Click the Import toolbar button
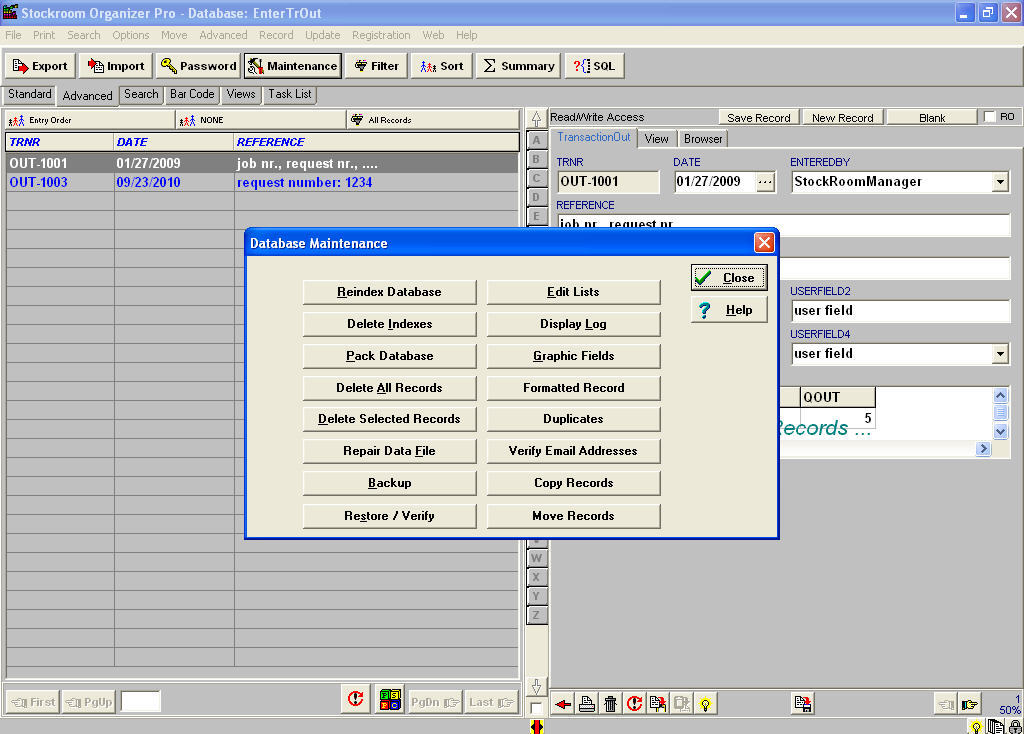This screenshot has width=1024, height=734. (116, 66)
